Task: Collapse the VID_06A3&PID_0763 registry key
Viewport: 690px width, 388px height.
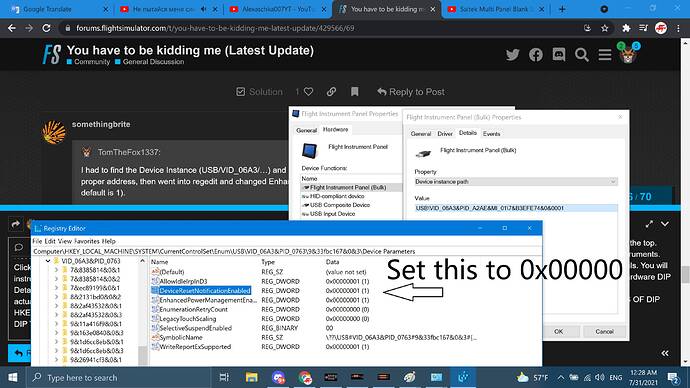Action: point(48,261)
